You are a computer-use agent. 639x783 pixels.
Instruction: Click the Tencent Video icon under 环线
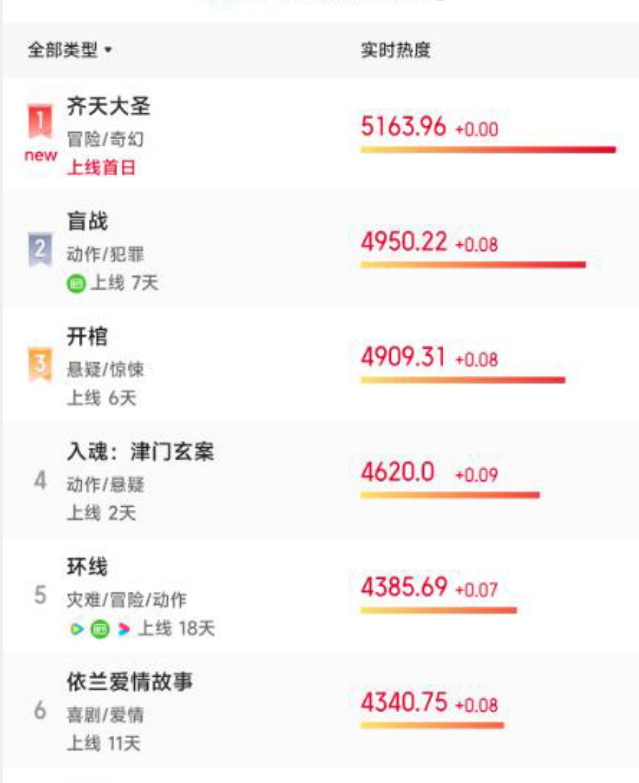click(x=76, y=629)
